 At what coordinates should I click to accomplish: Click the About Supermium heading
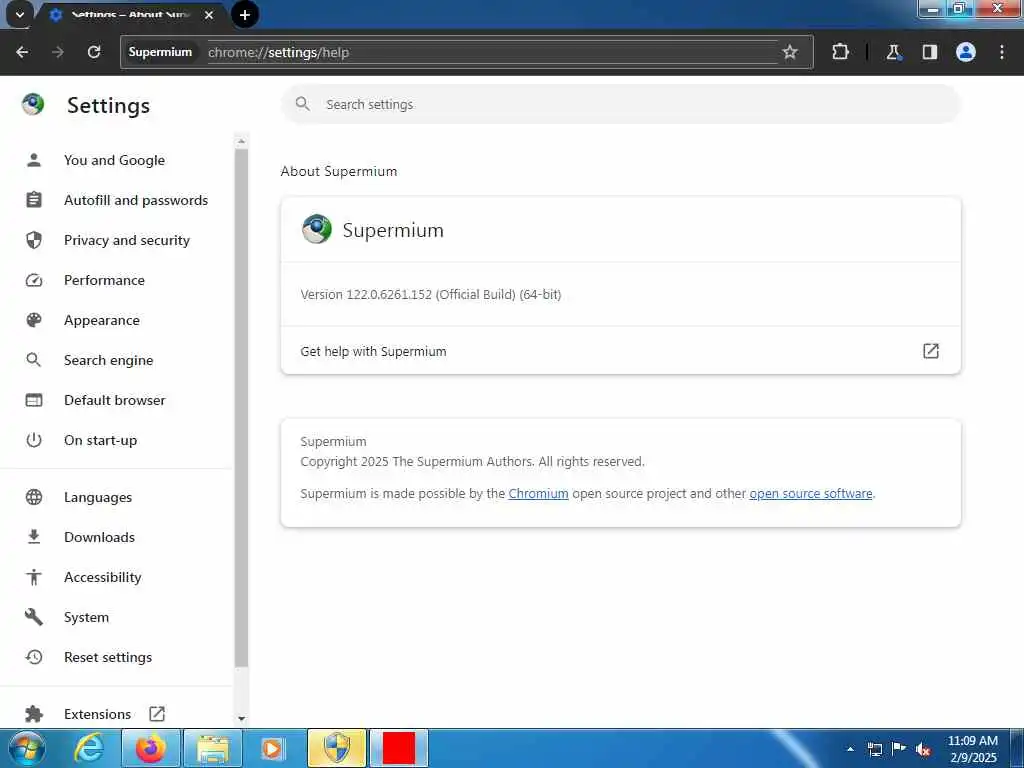pyautogui.click(x=339, y=171)
